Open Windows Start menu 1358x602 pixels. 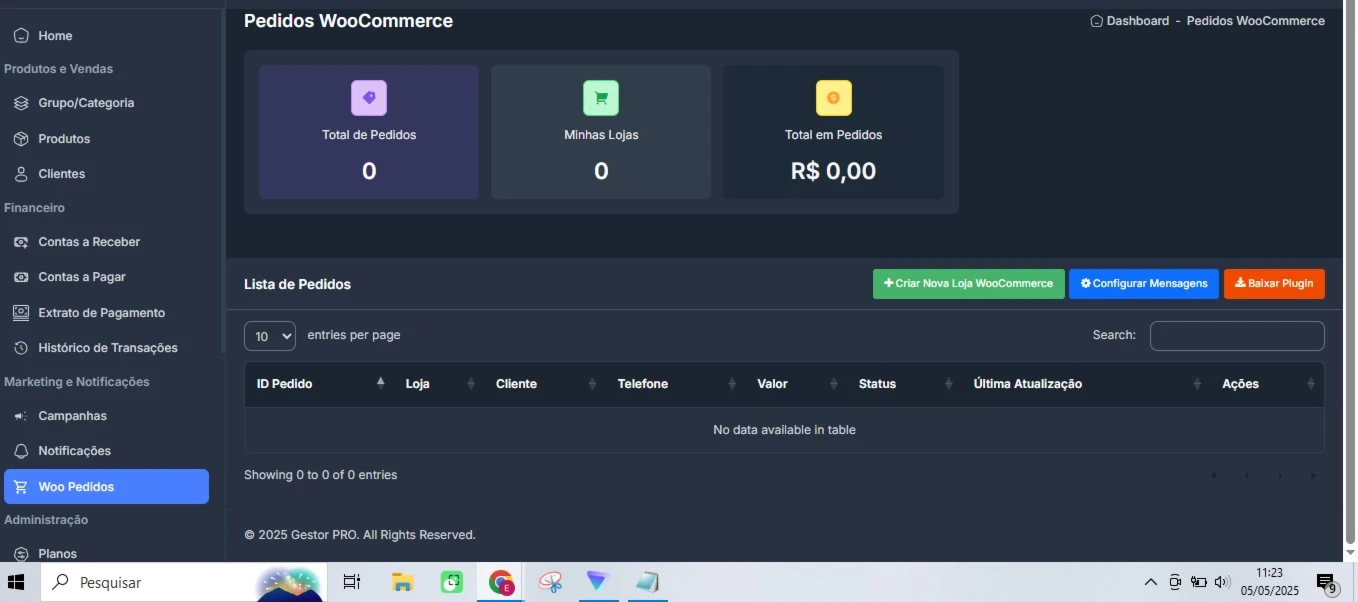[16, 582]
